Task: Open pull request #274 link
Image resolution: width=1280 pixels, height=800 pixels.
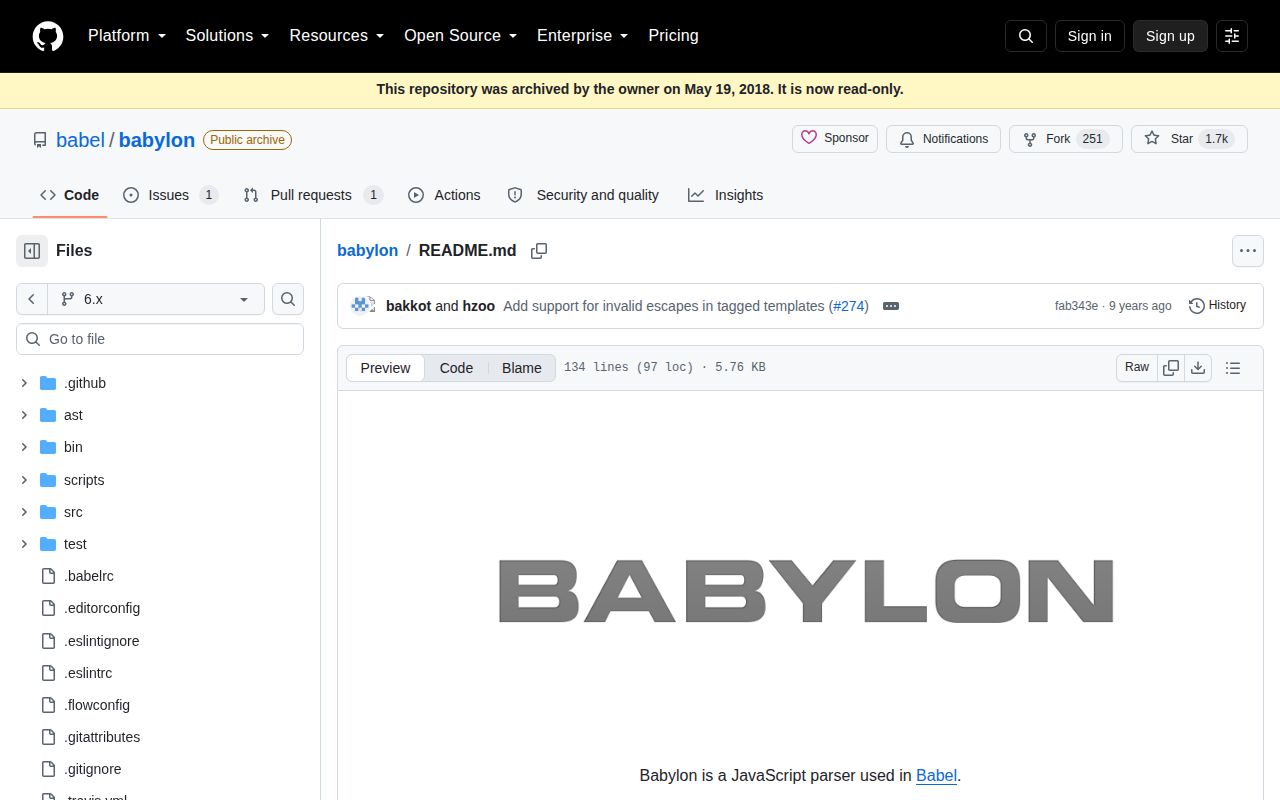Action: [850, 306]
